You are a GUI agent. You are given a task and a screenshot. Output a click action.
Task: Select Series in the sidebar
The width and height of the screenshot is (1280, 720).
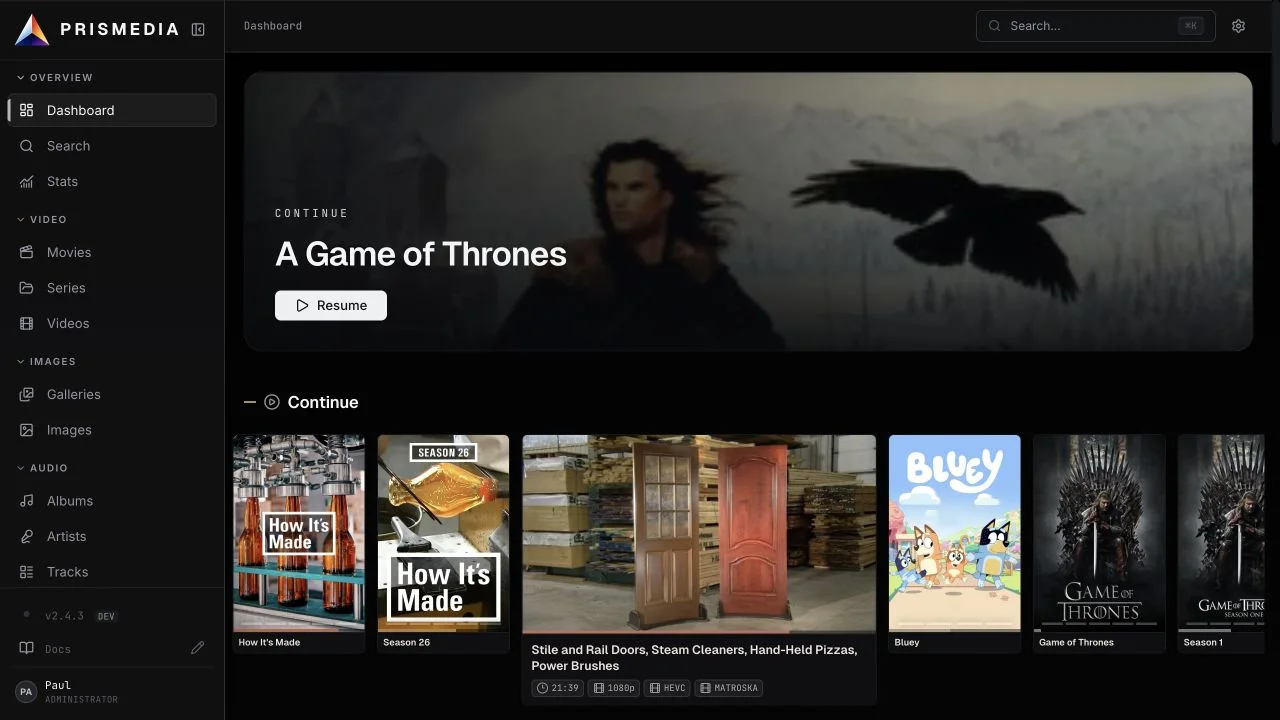pos(112,288)
